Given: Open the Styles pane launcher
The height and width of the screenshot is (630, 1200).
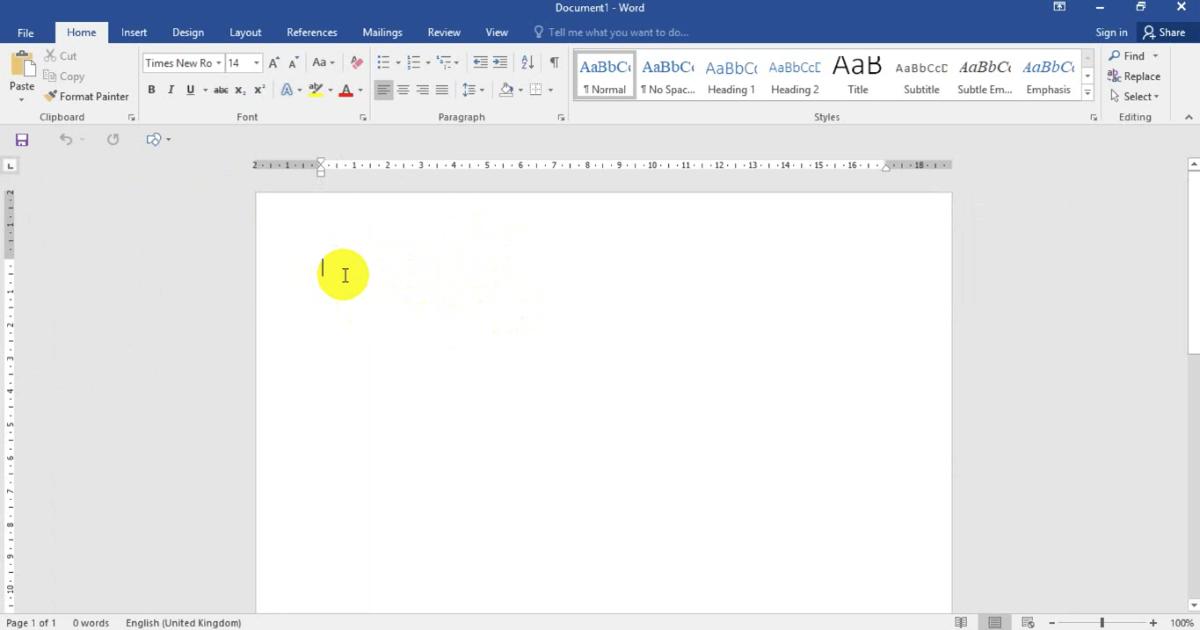Looking at the screenshot, I should coord(1093,118).
